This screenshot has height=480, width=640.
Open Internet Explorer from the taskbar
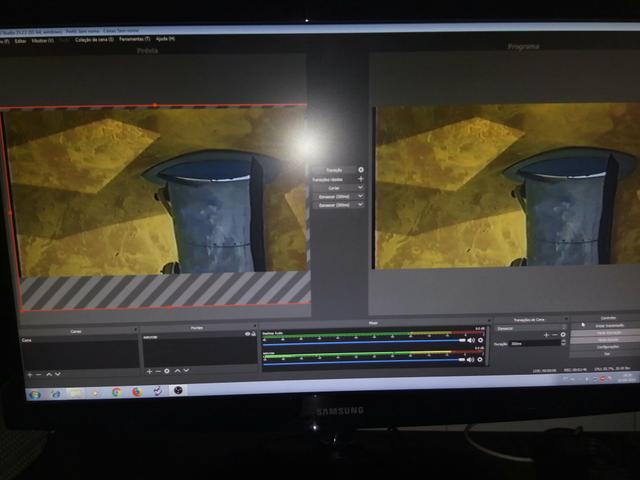(56, 394)
